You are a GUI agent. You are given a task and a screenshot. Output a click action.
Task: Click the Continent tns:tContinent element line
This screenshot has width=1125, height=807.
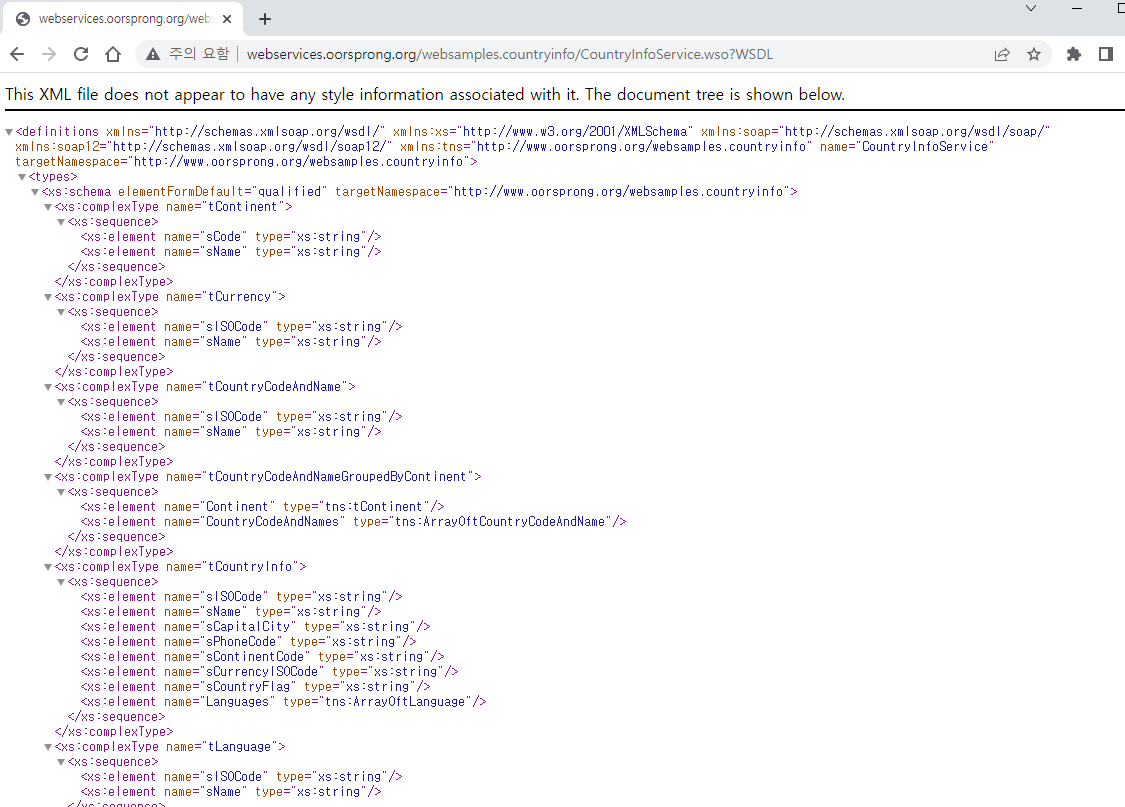click(x=263, y=507)
